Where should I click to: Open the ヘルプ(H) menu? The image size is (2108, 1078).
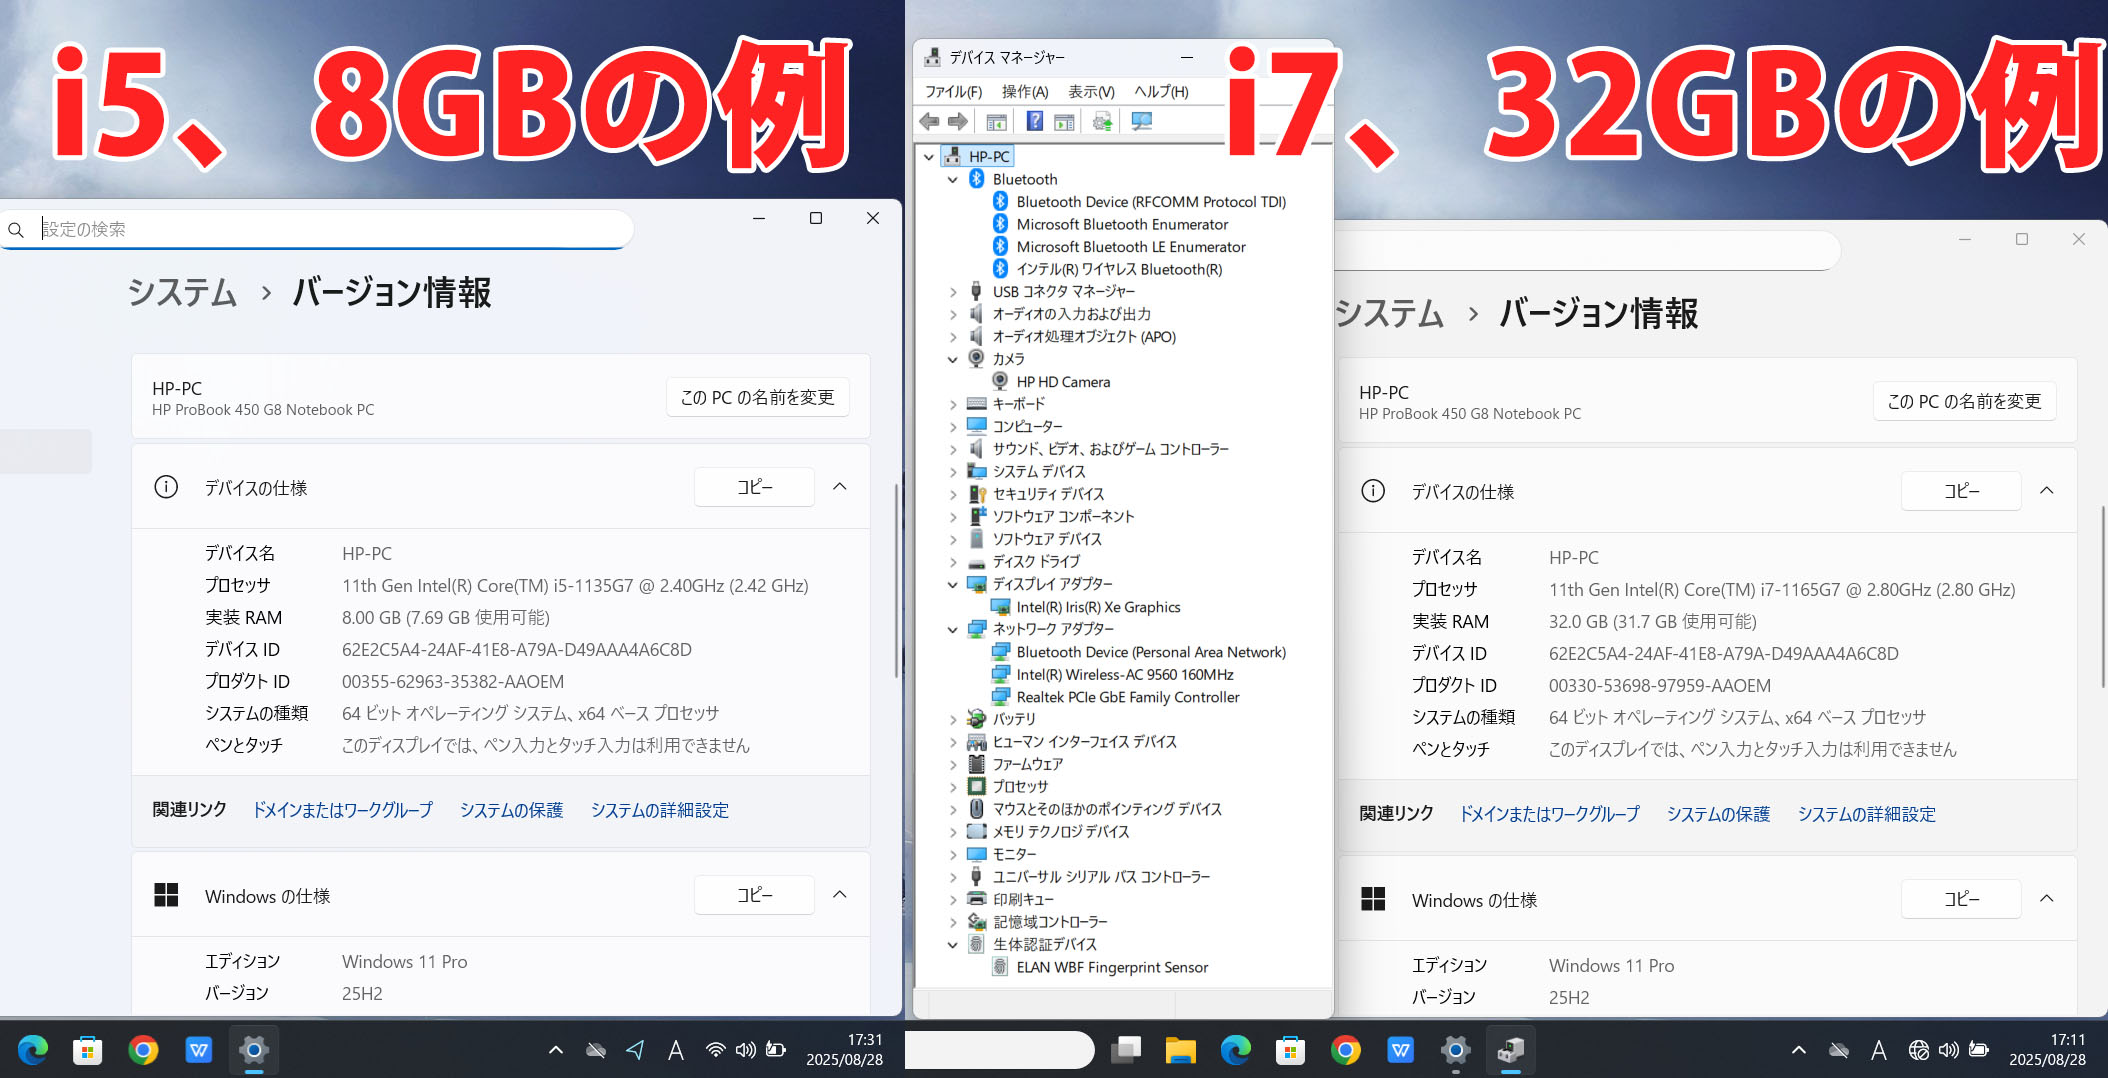pos(1161,92)
